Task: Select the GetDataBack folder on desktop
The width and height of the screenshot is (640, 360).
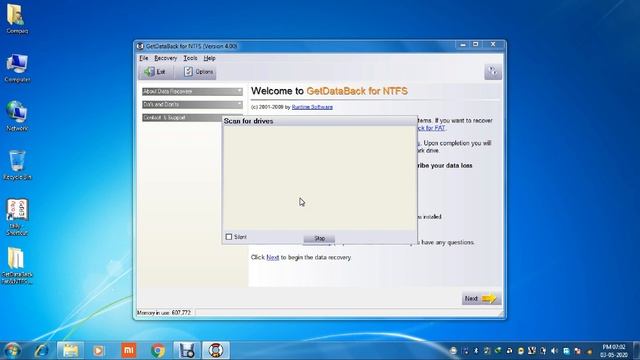Action: (17, 266)
